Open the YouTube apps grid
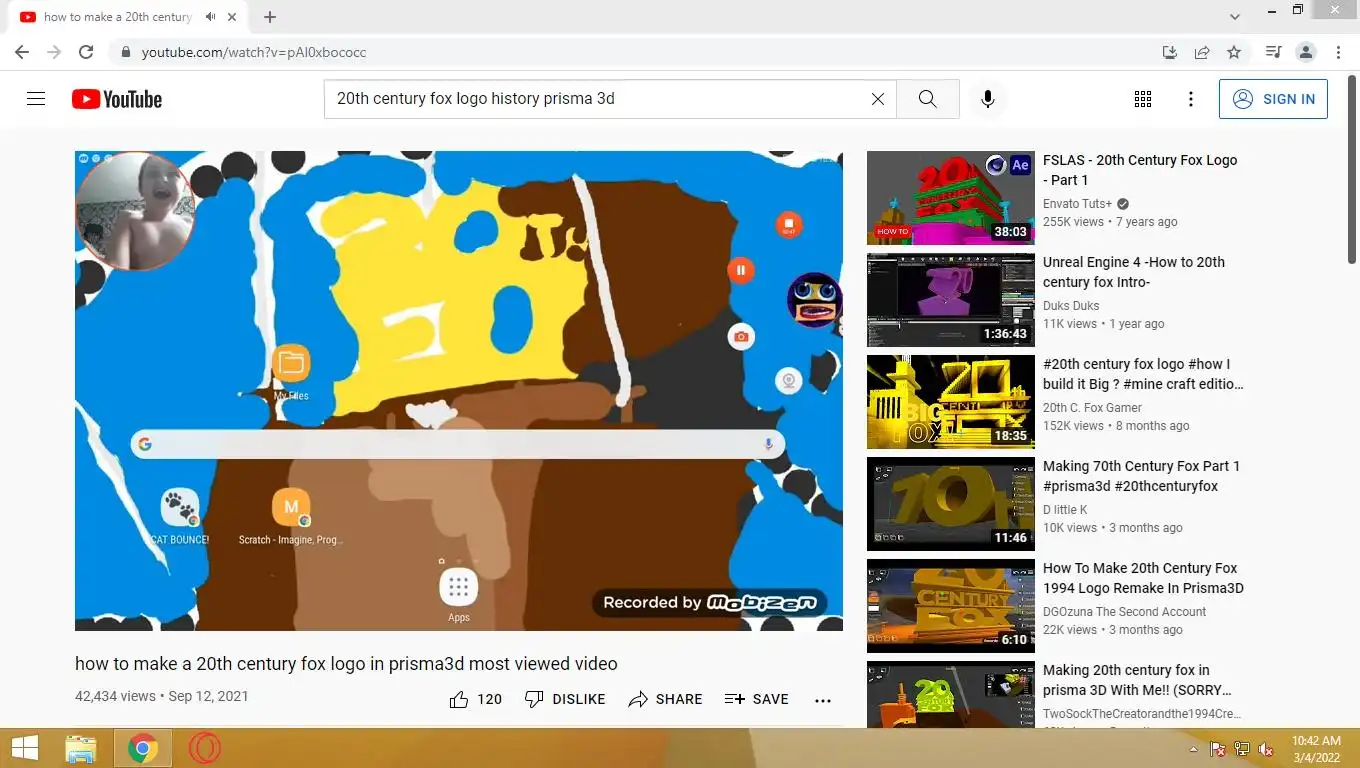The height and width of the screenshot is (768, 1360). click(1142, 99)
